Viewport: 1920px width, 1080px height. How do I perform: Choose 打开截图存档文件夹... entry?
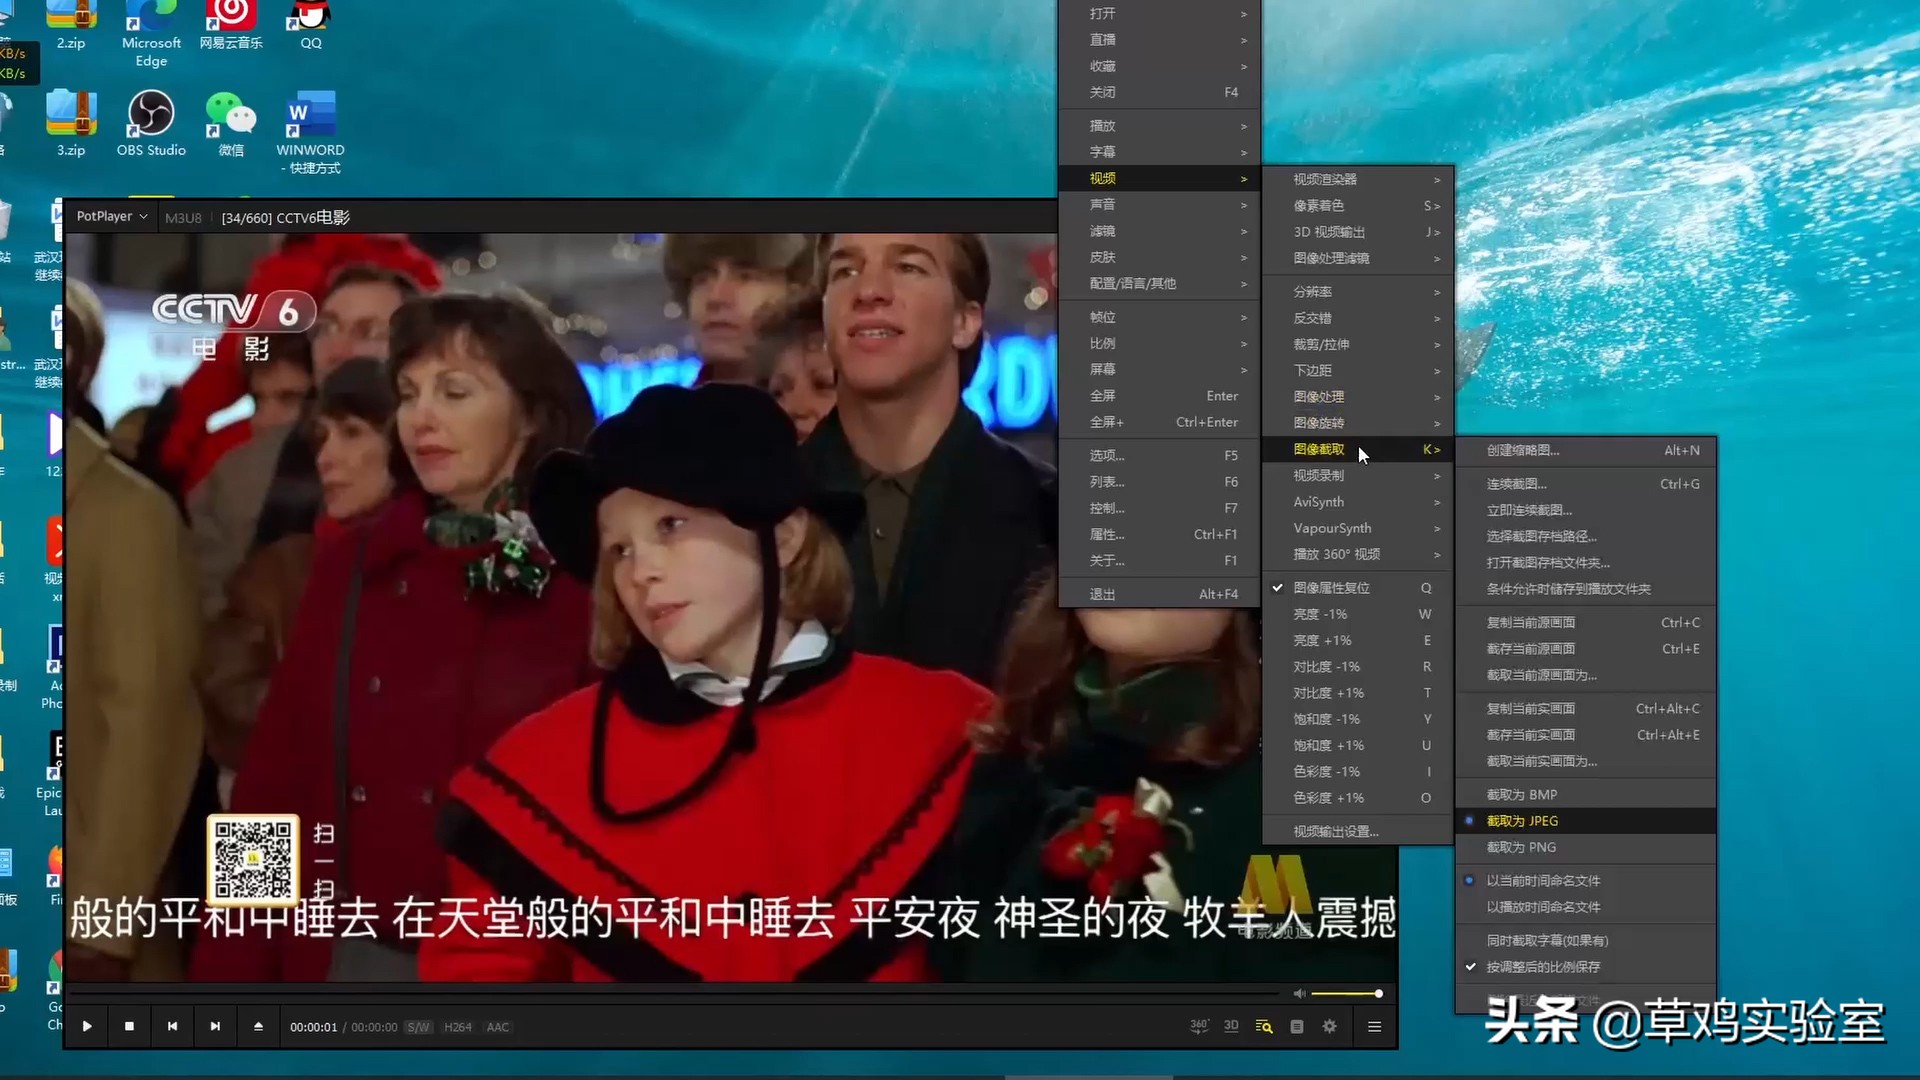1586,563
